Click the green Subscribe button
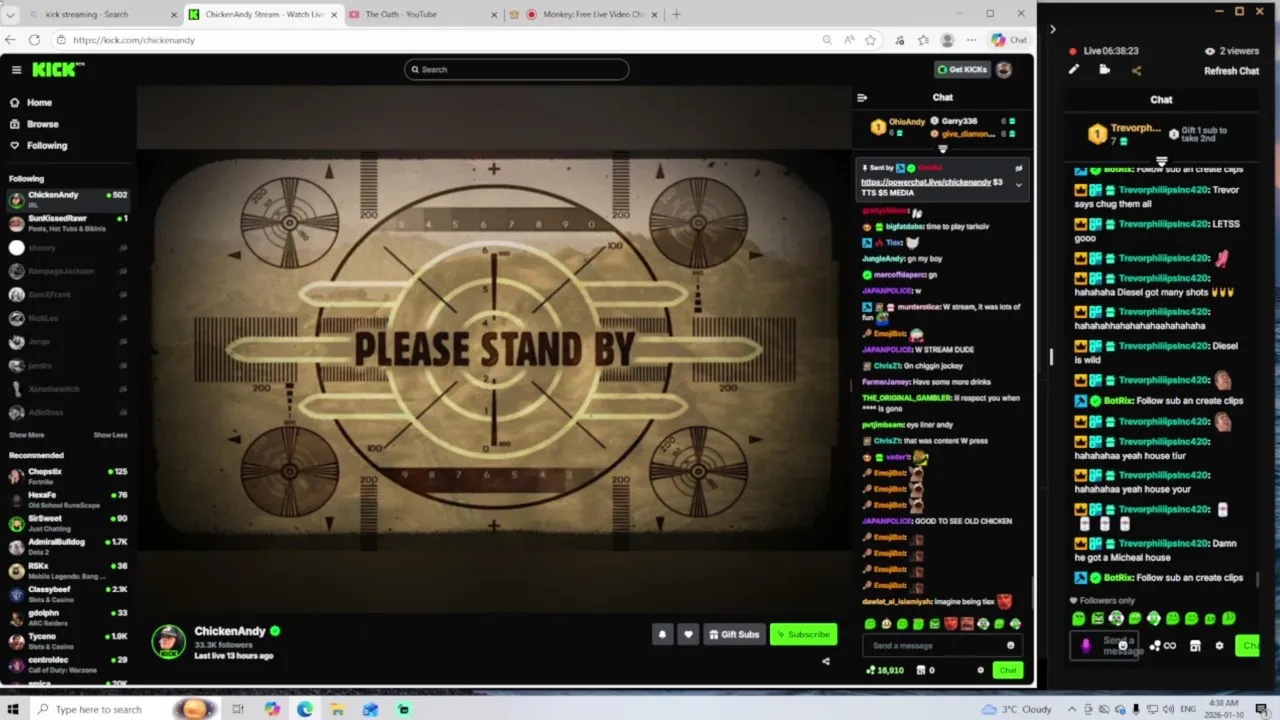This screenshot has height=720, width=1280. (x=803, y=634)
